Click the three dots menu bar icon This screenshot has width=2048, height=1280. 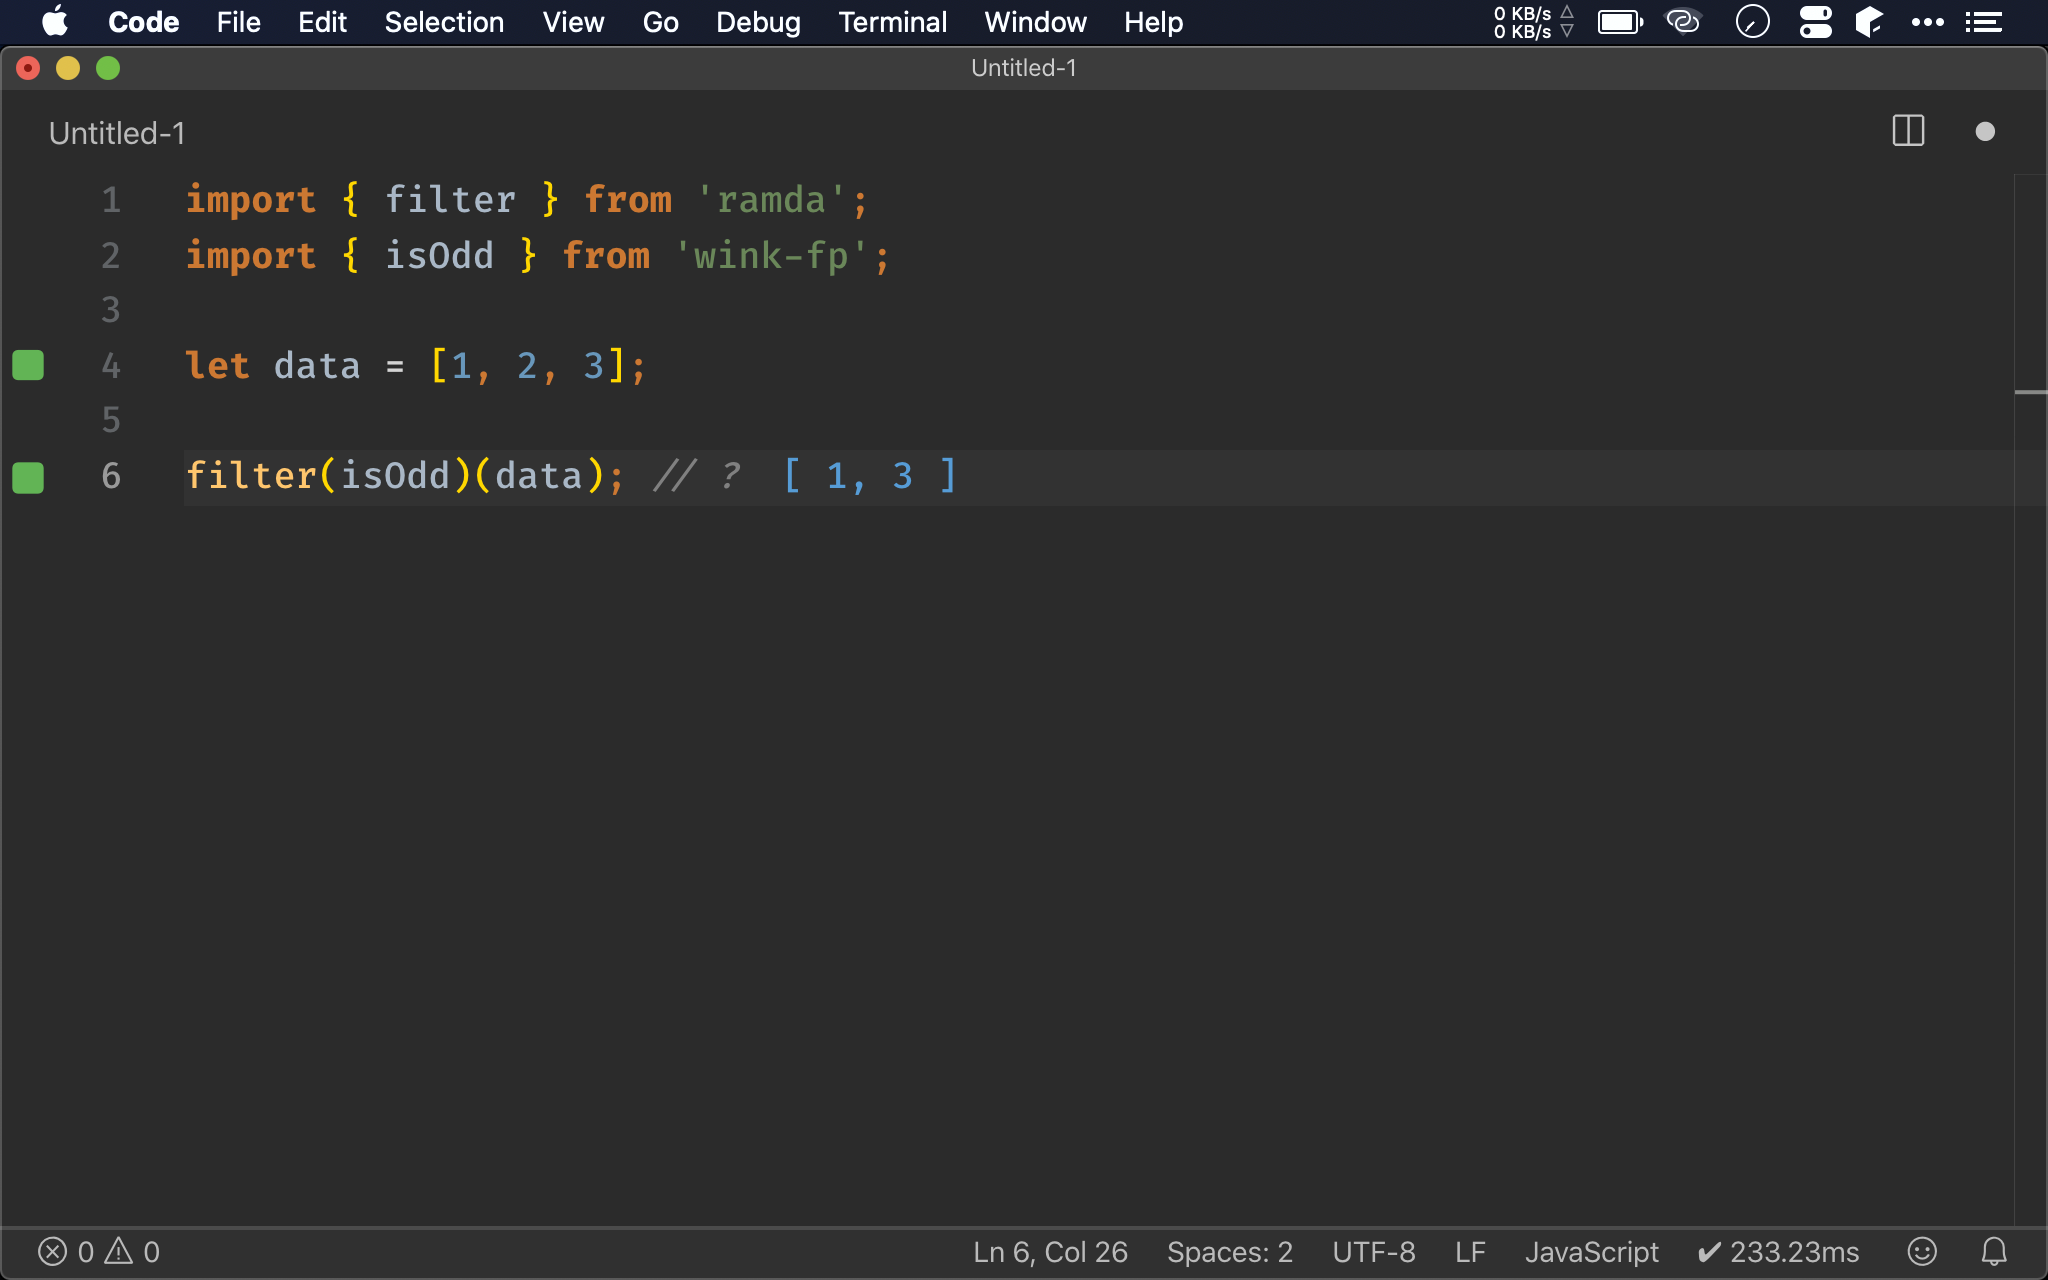(x=1927, y=22)
